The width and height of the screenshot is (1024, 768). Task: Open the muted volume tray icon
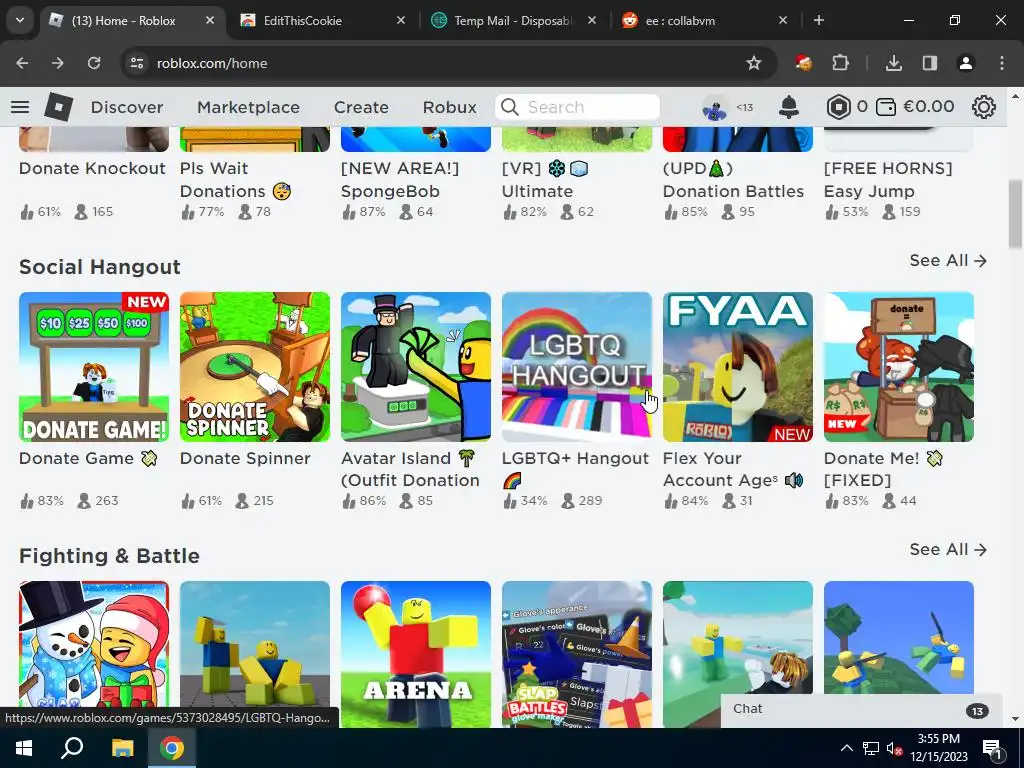(x=895, y=748)
